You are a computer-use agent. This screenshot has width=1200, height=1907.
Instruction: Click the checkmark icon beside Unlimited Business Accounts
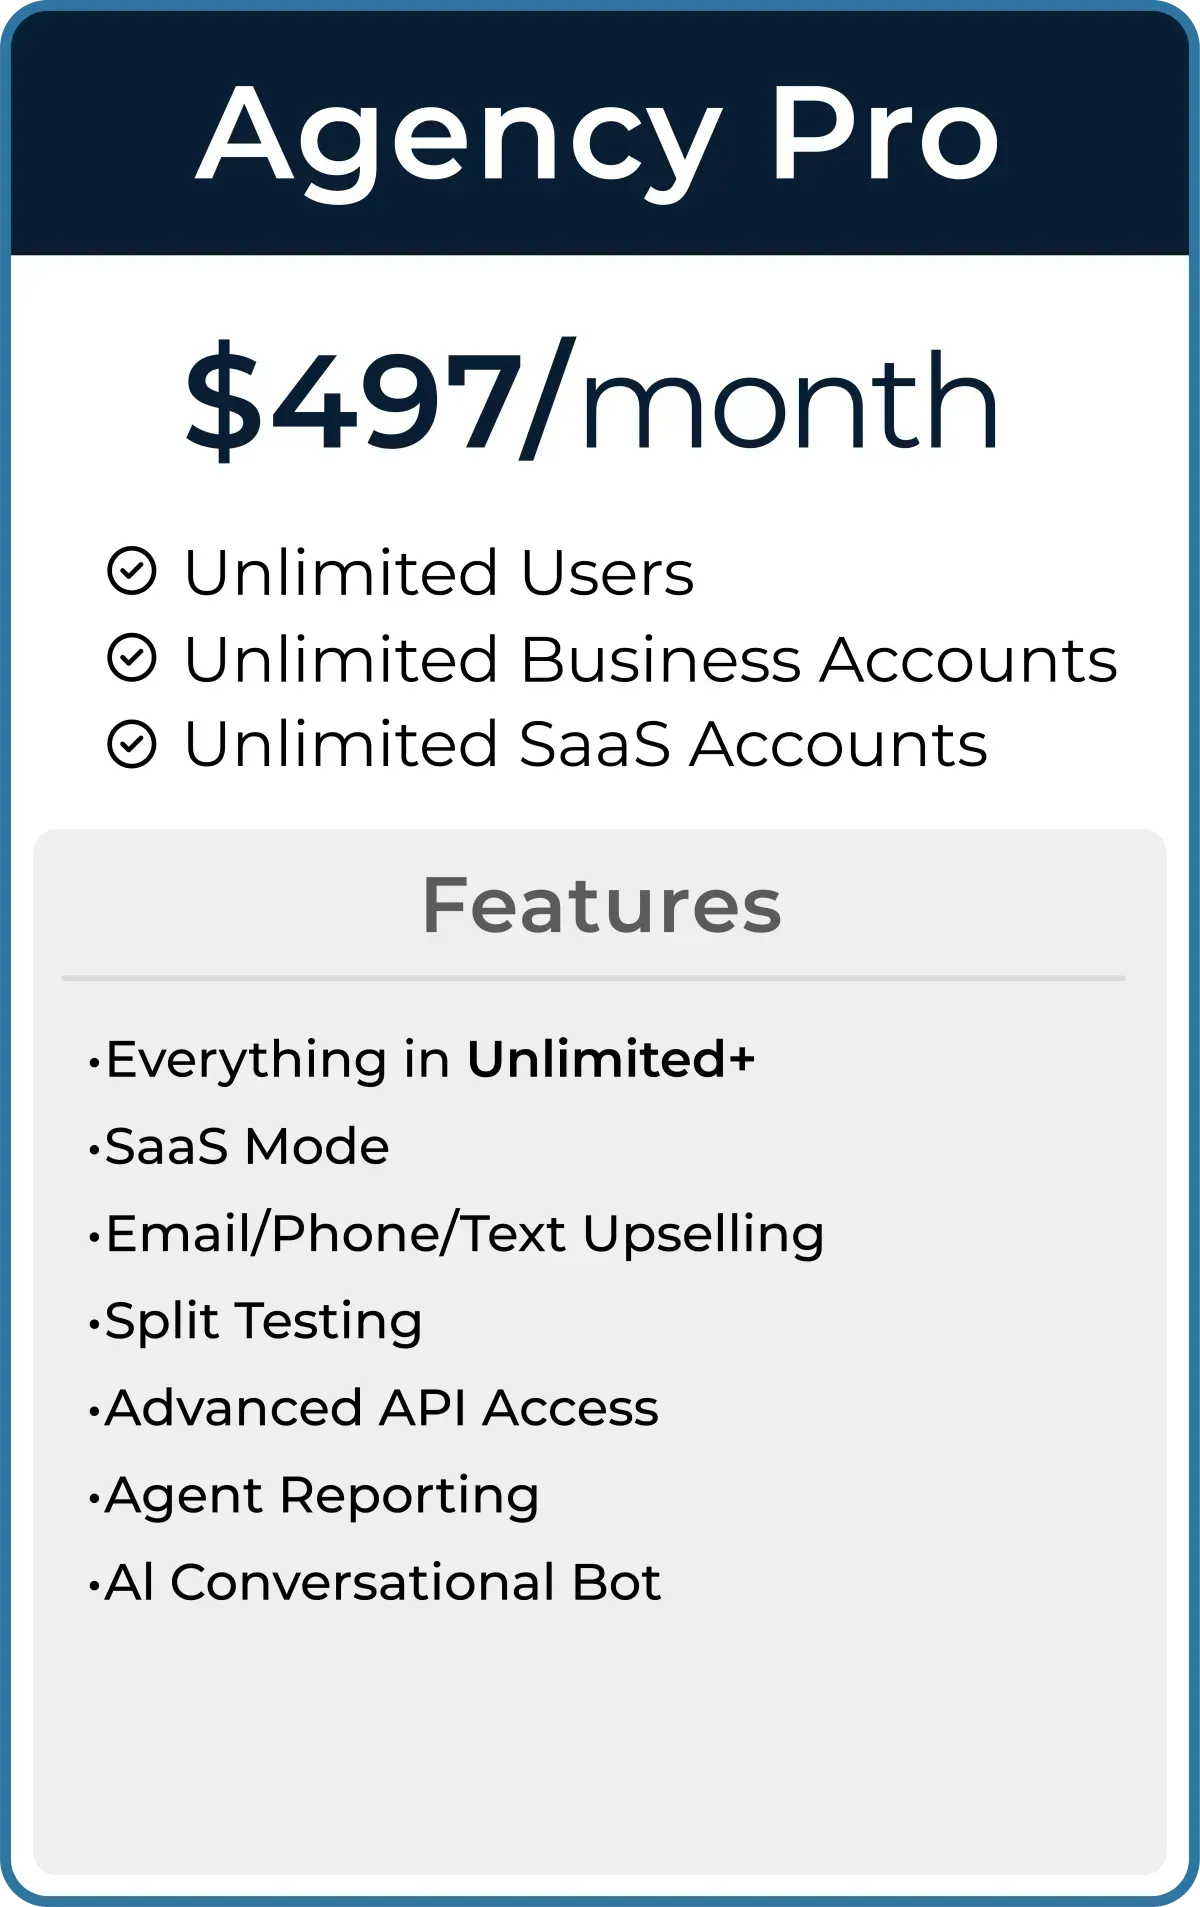click(x=132, y=659)
